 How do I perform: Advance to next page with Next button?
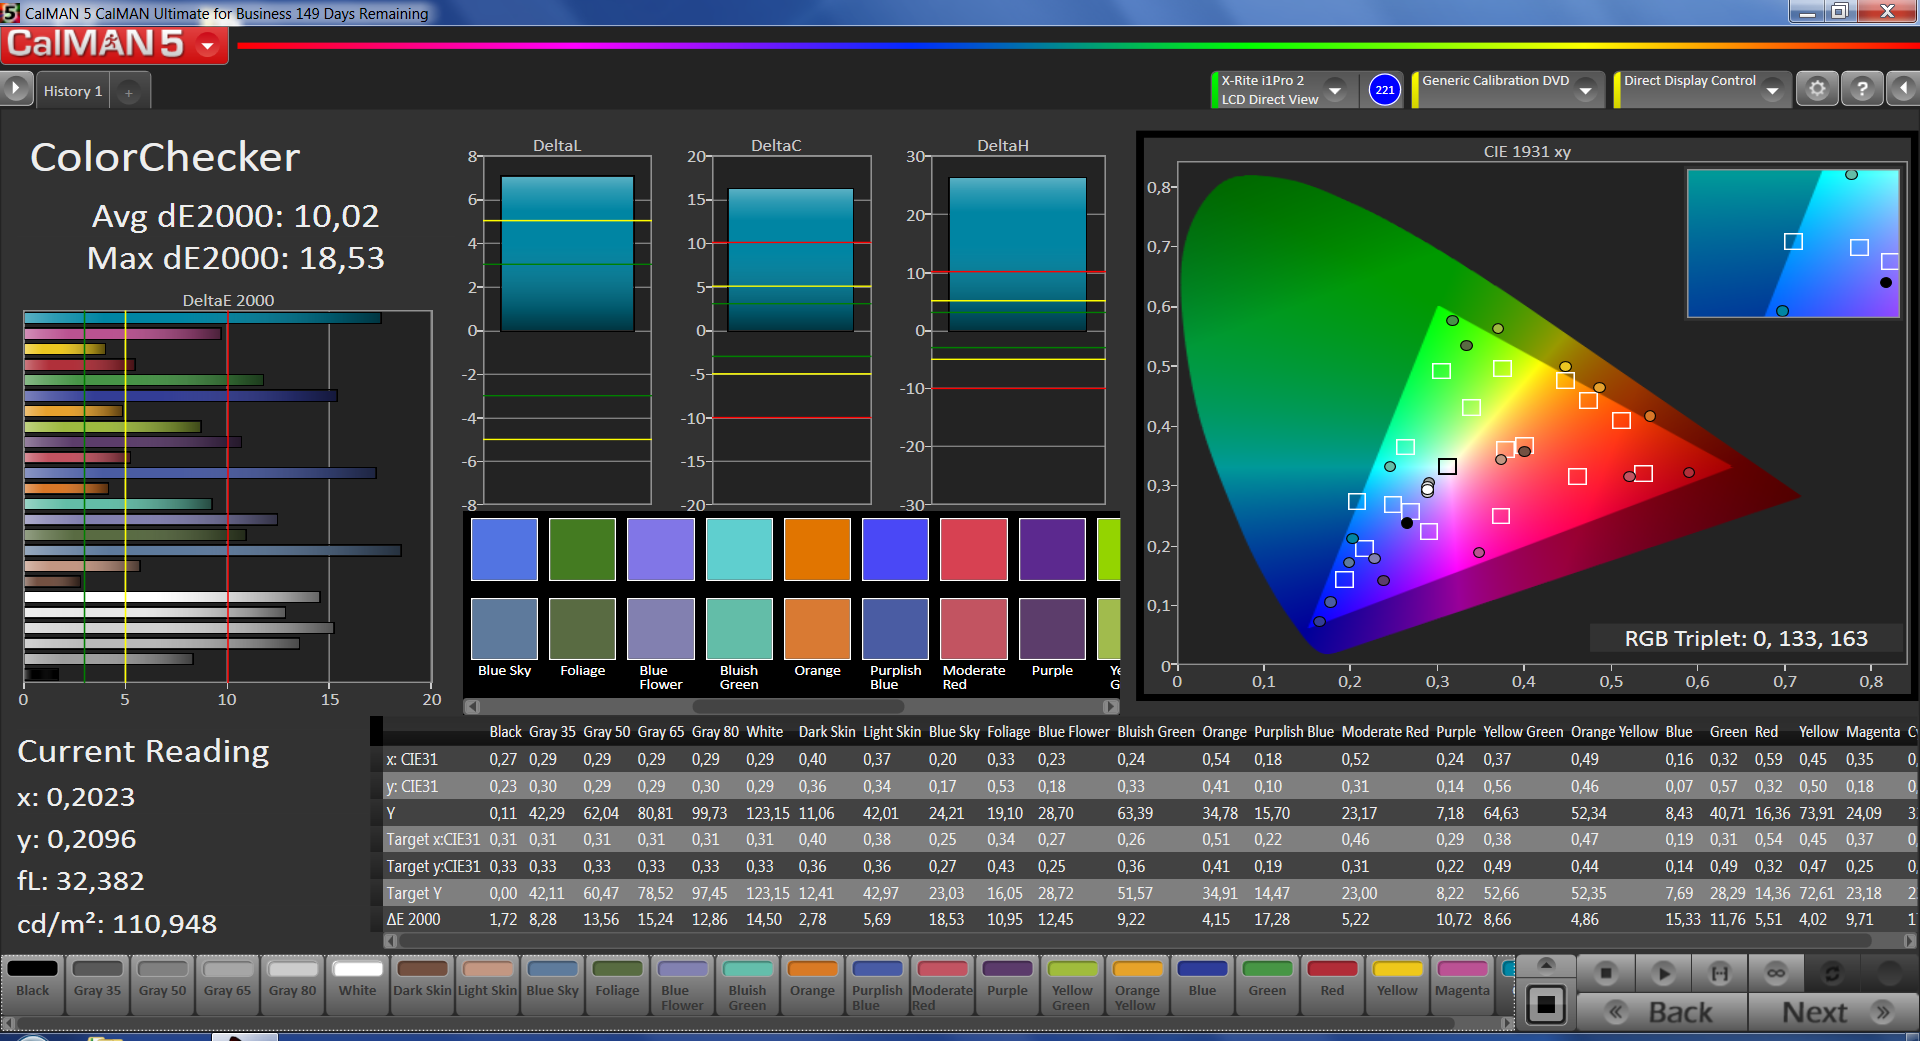pos(1834,1012)
